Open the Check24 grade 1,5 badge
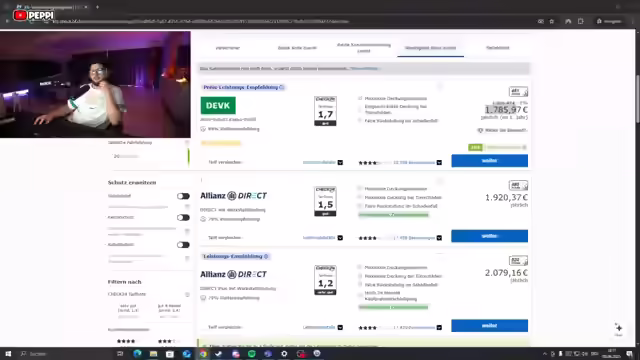The height and width of the screenshot is (360, 640). click(x=325, y=201)
